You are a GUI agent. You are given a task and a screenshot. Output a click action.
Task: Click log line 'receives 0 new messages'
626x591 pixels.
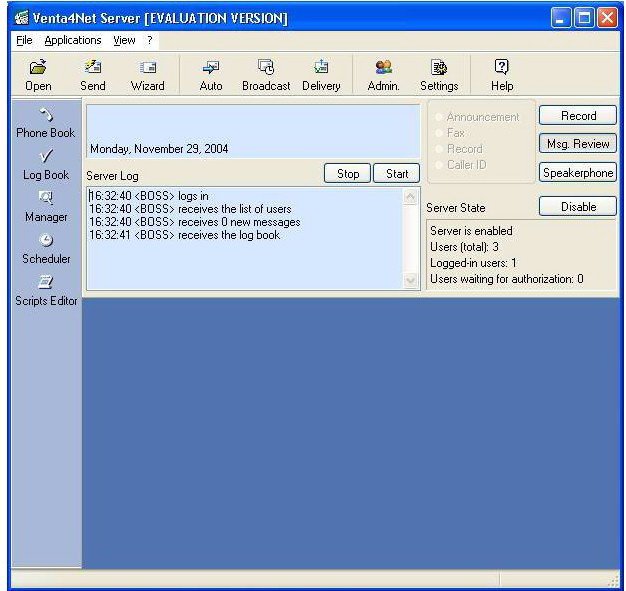pyautogui.click(x=194, y=222)
